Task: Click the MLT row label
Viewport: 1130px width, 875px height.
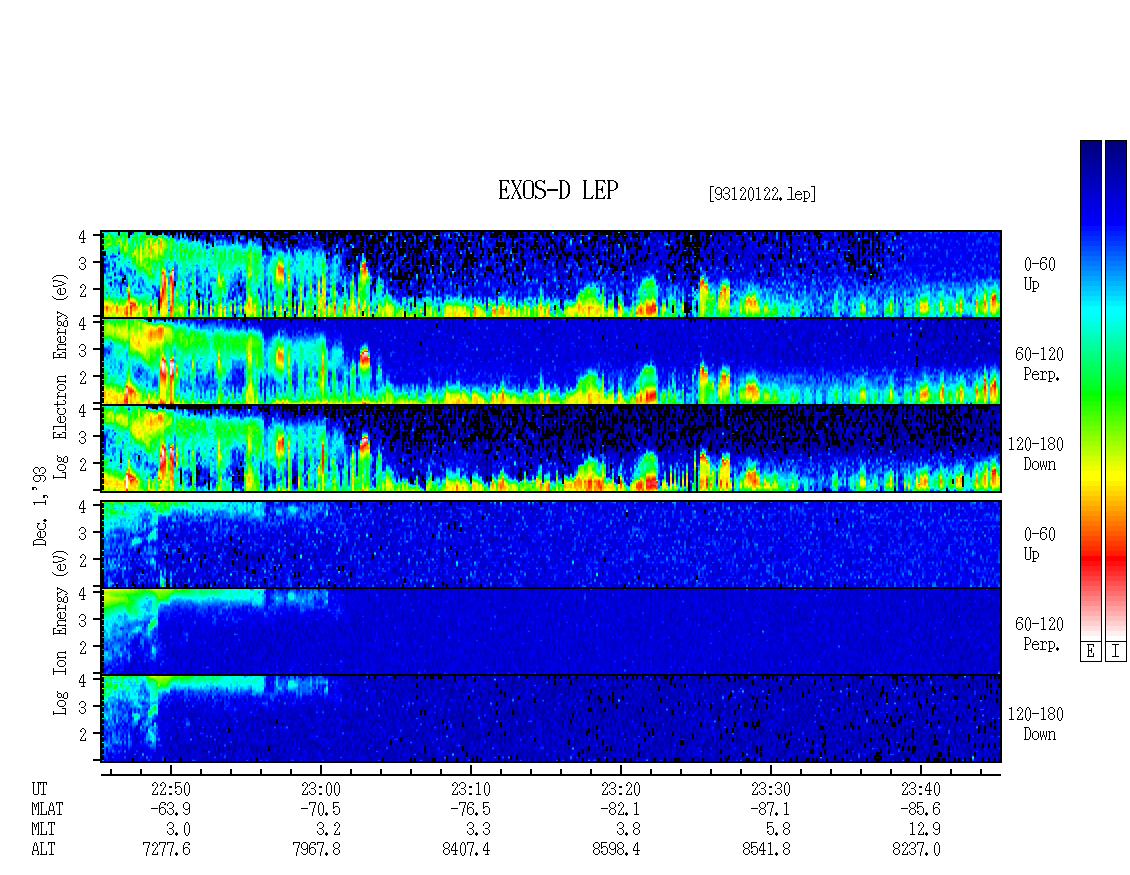Action: click(43, 829)
